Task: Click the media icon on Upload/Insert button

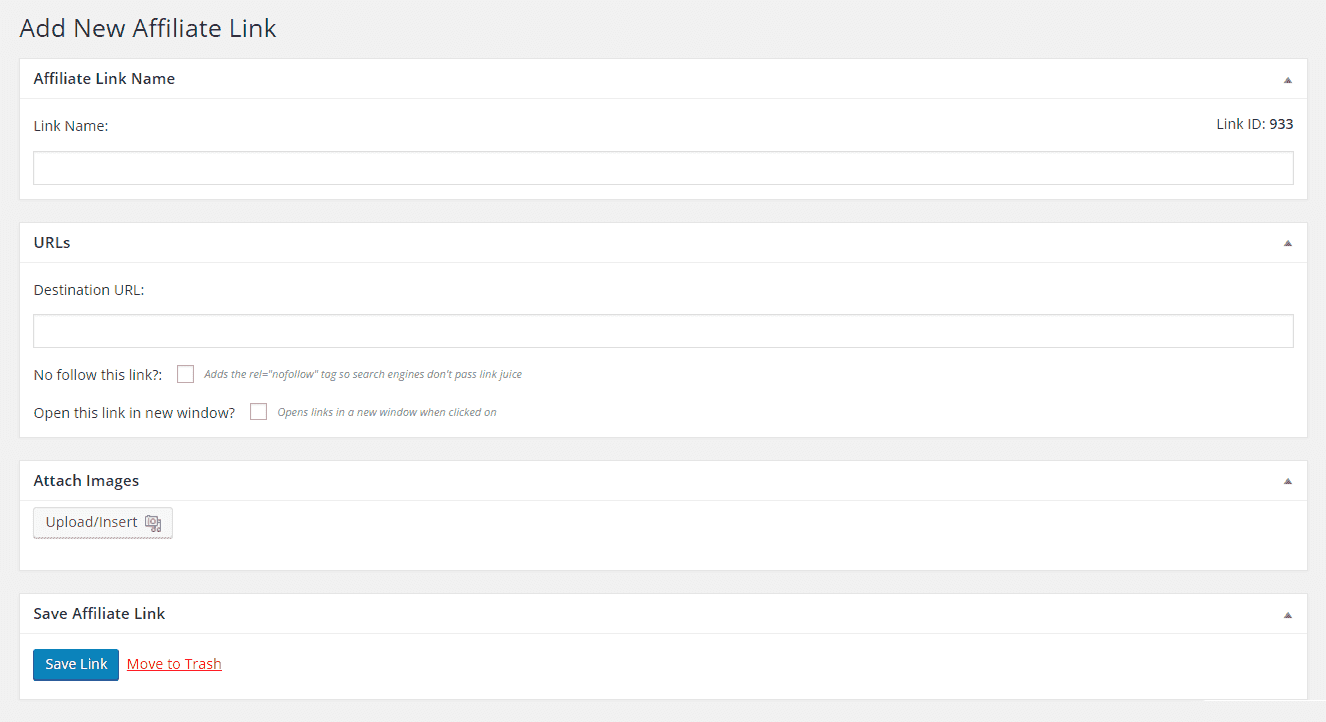Action: tap(153, 523)
